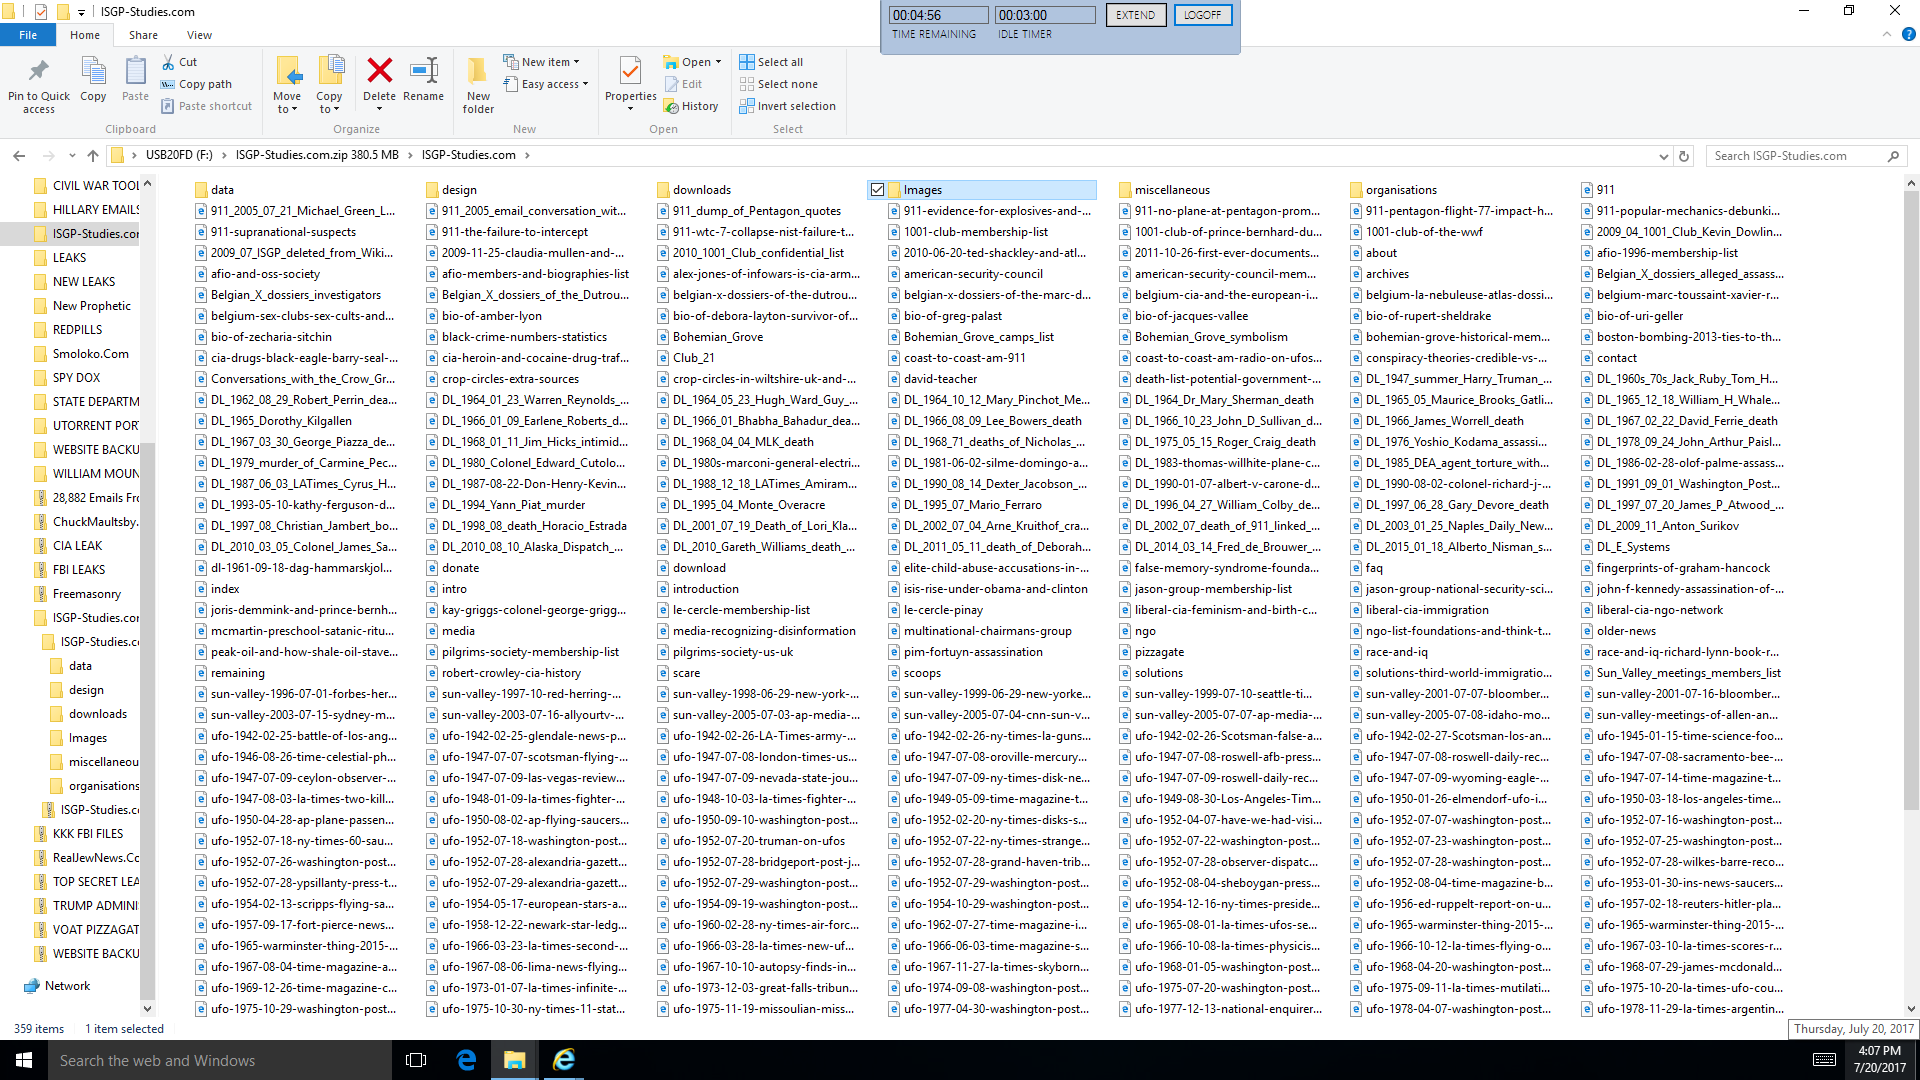1920x1080 pixels.
Task: Open Properties icon in ribbon
Action: tap(630, 71)
